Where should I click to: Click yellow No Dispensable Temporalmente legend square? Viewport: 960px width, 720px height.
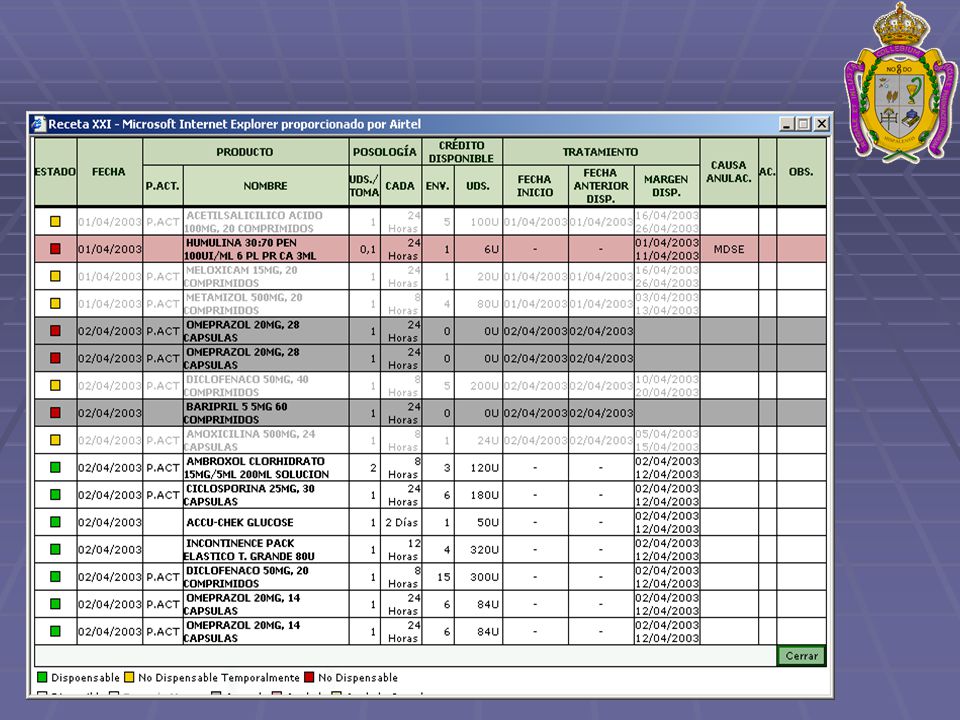click(x=129, y=677)
